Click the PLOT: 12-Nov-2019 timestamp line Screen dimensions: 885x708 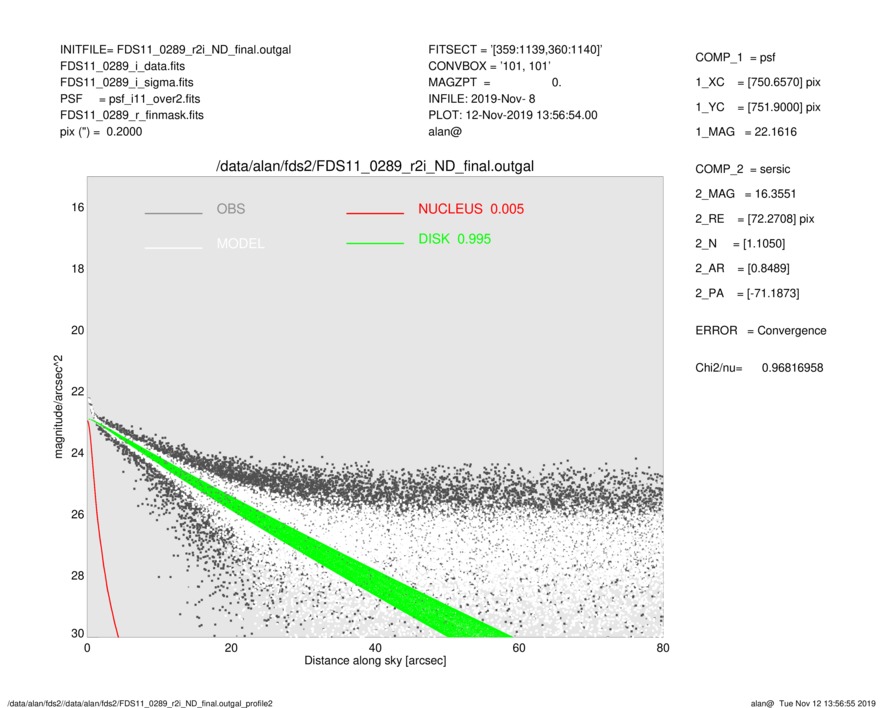point(512,115)
